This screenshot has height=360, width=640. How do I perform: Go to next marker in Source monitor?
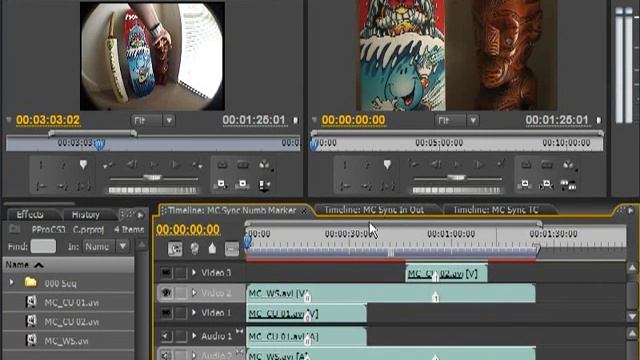click(198, 164)
